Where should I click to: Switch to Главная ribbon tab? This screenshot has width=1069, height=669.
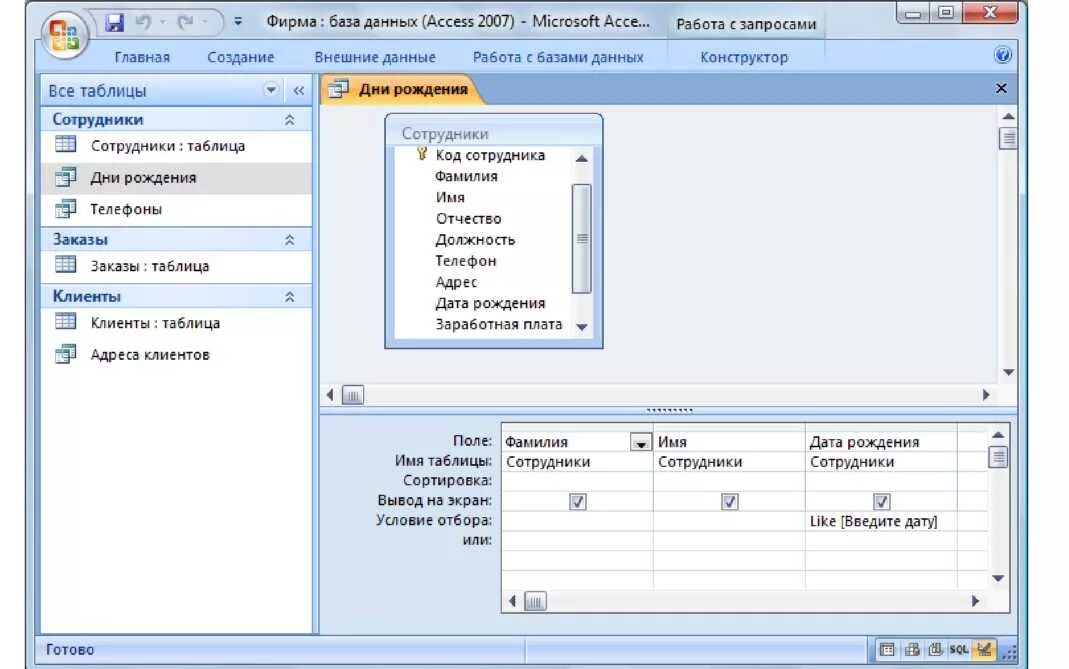(x=142, y=57)
